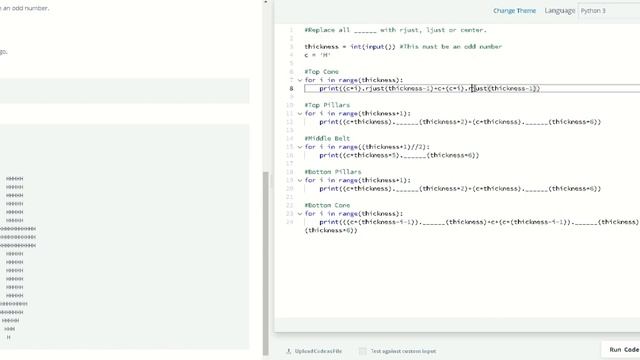Click the "c = 'H'" code line

(x=317, y=55)
